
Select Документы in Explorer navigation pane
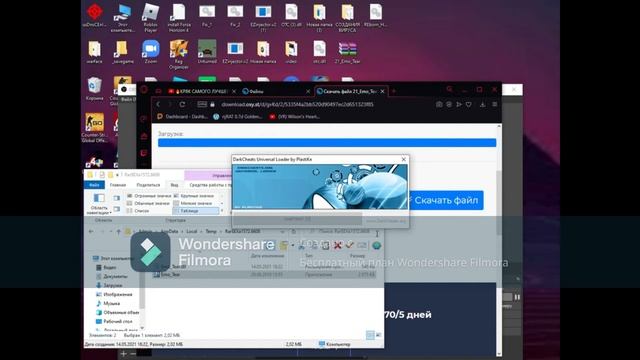111,276
